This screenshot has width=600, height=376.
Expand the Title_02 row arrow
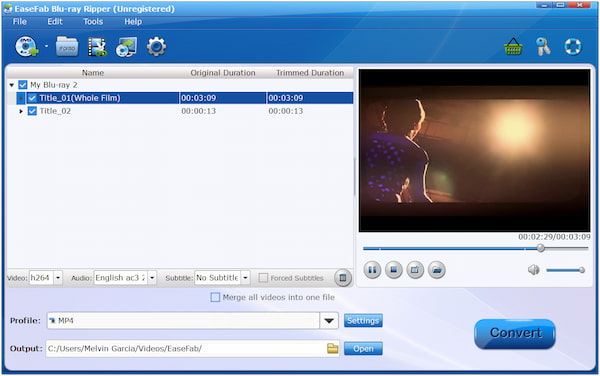coord(21,111)
